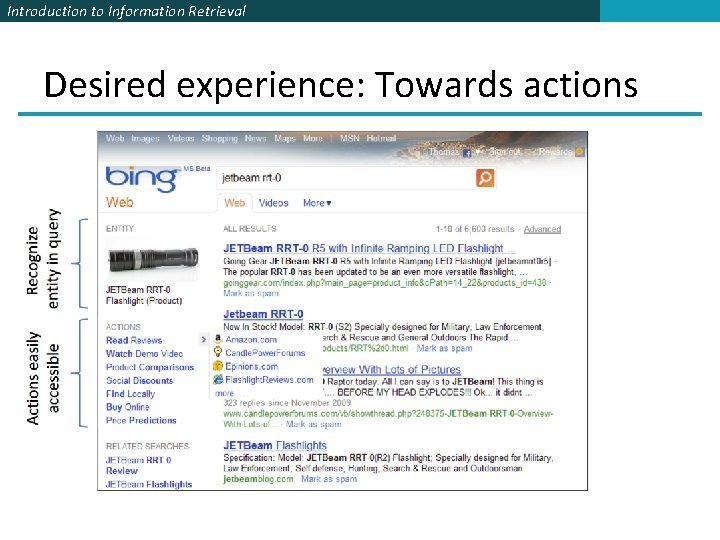Viewport: 720px width, 540px height.
Task: Click the JETBeam flashlight entity thumbnail
Action: click(153, 260)
